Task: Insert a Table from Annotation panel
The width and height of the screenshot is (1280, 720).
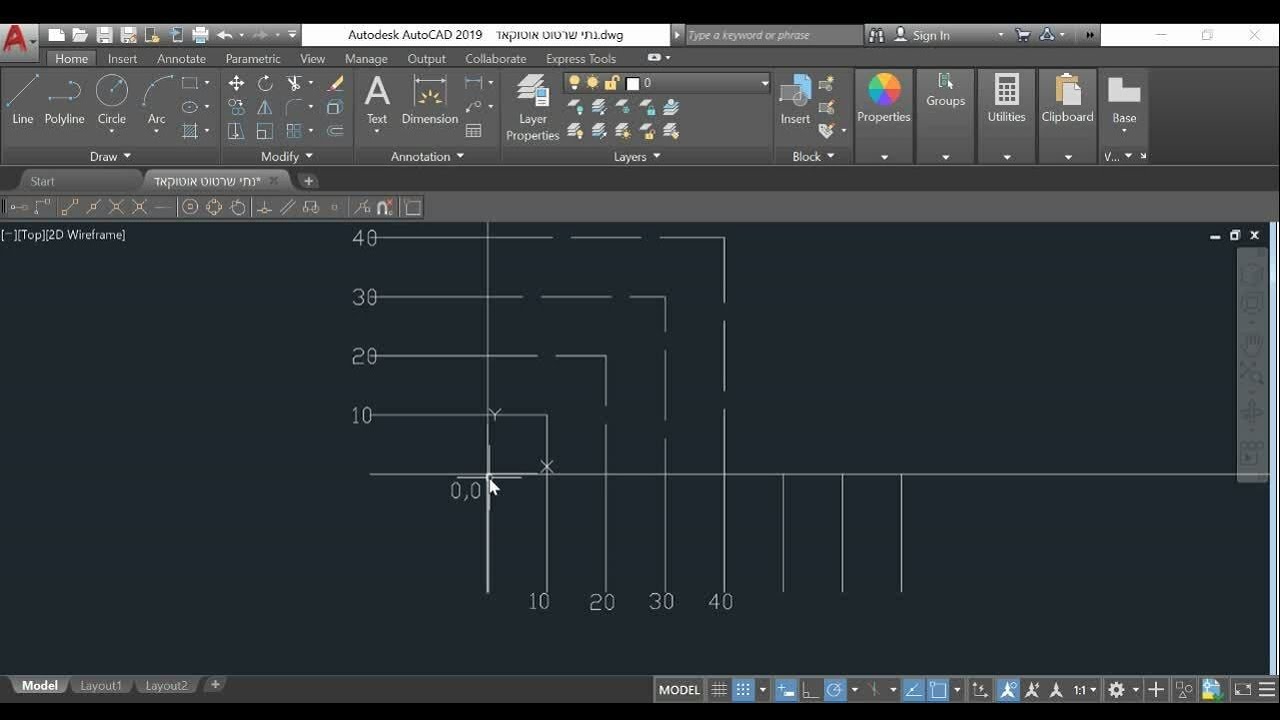Action: 474,131
